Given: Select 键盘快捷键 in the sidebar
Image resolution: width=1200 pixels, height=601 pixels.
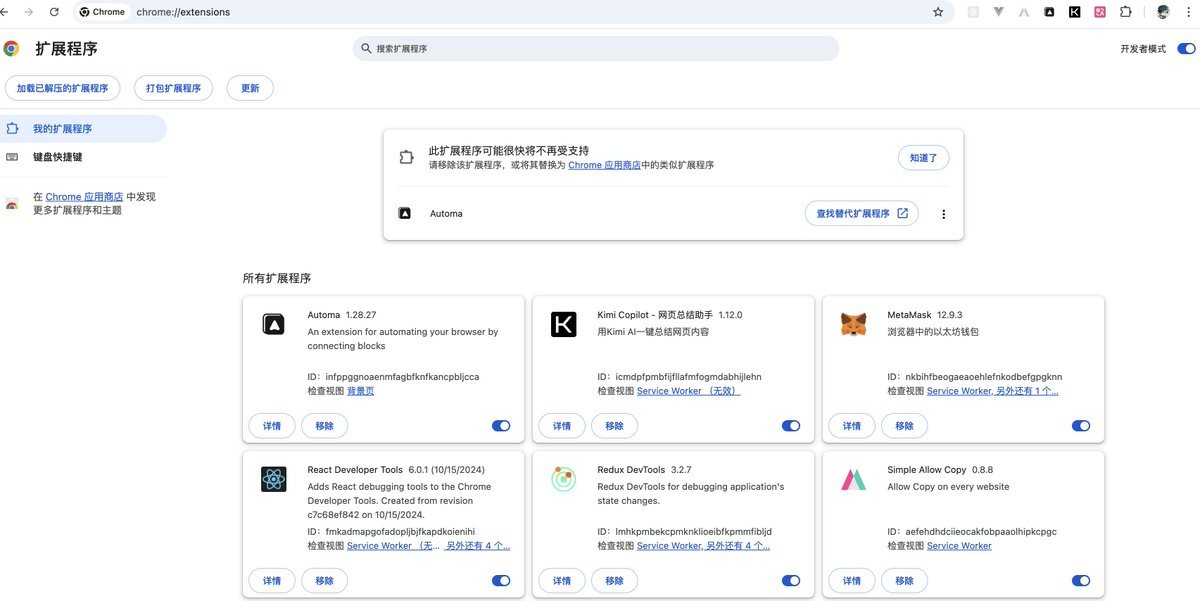Looking at the screenshot, I should [83, 157].
